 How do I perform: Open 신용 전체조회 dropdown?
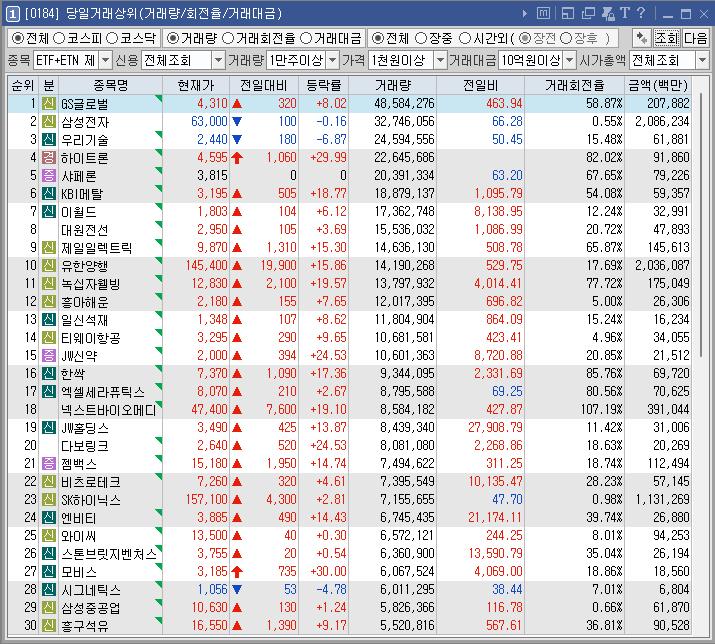pyautogui.click(x=218, y=60)
